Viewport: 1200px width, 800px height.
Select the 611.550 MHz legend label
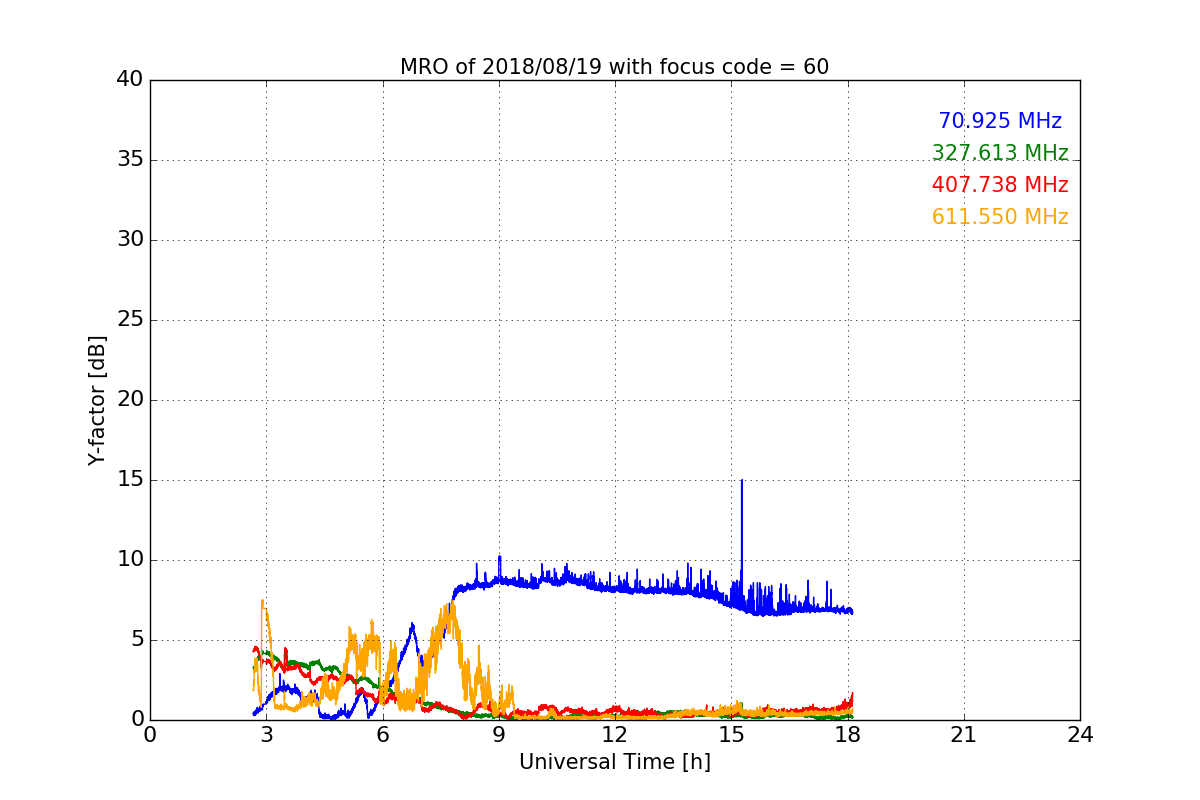tap(1000, 217)
